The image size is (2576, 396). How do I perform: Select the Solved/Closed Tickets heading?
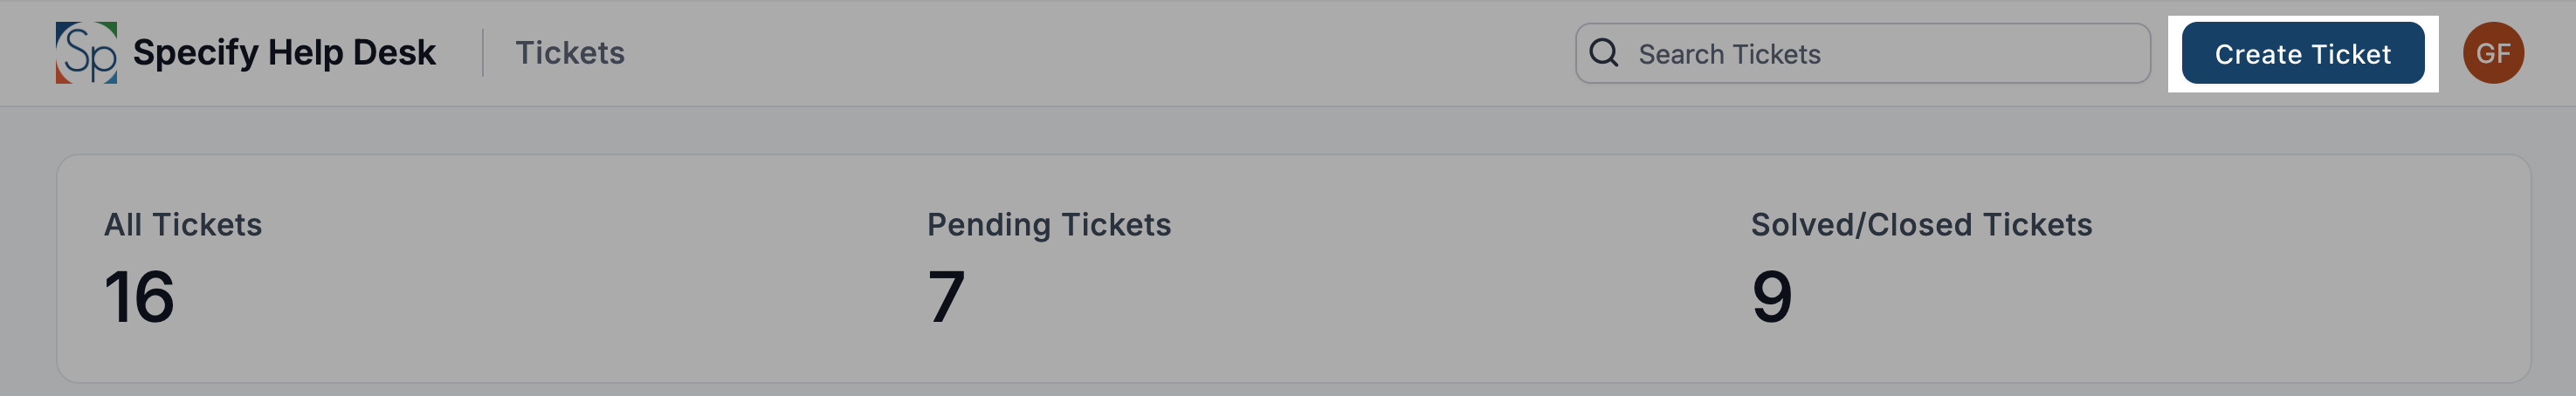pos(1920,225)
